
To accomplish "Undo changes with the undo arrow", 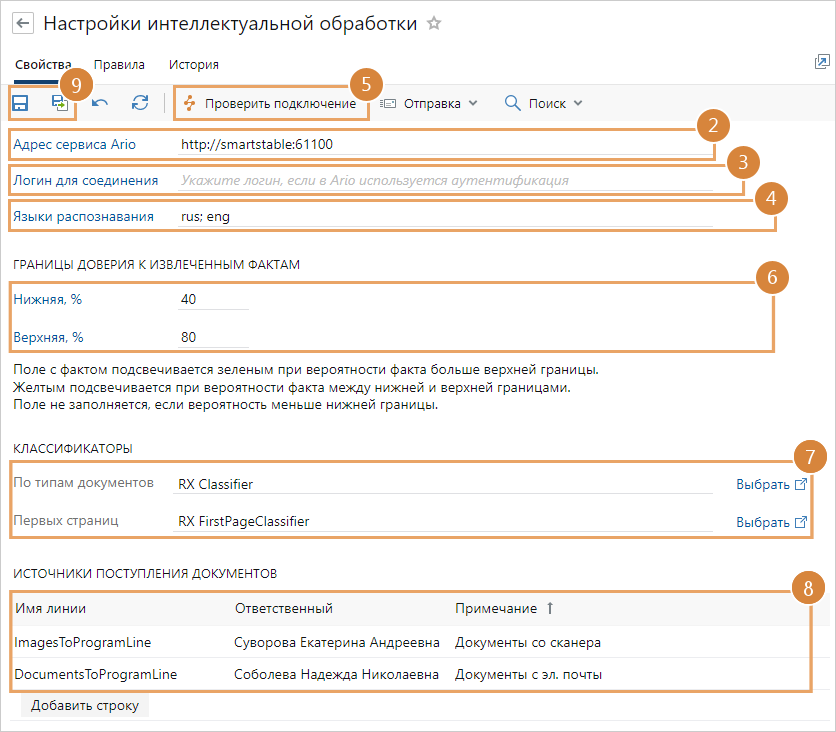I will tap(100, 103).
